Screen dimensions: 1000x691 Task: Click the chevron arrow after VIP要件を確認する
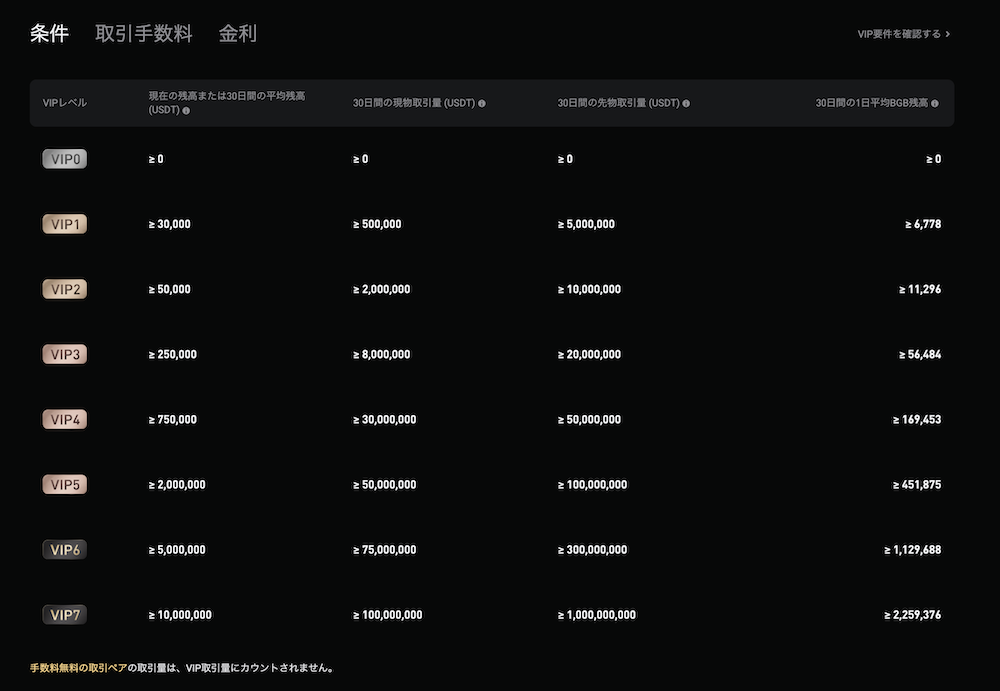(948, 34)
